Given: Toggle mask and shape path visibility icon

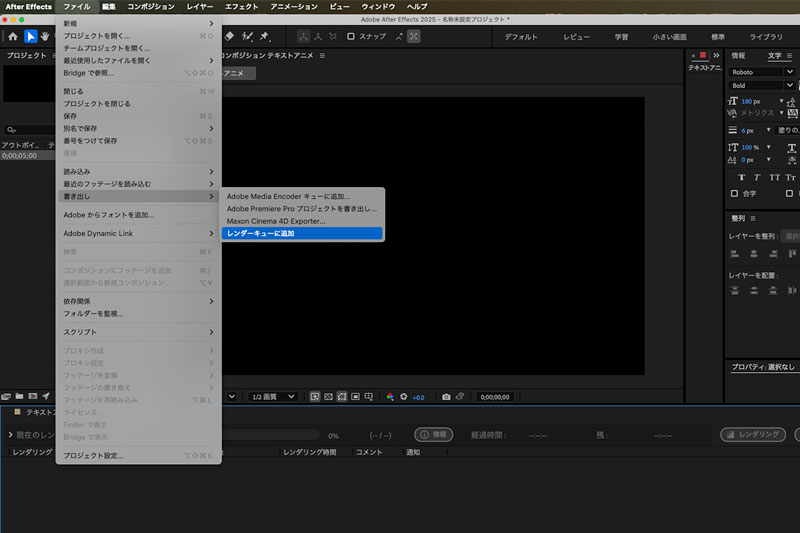Looking at the screenshot, I should click(342, 396).
